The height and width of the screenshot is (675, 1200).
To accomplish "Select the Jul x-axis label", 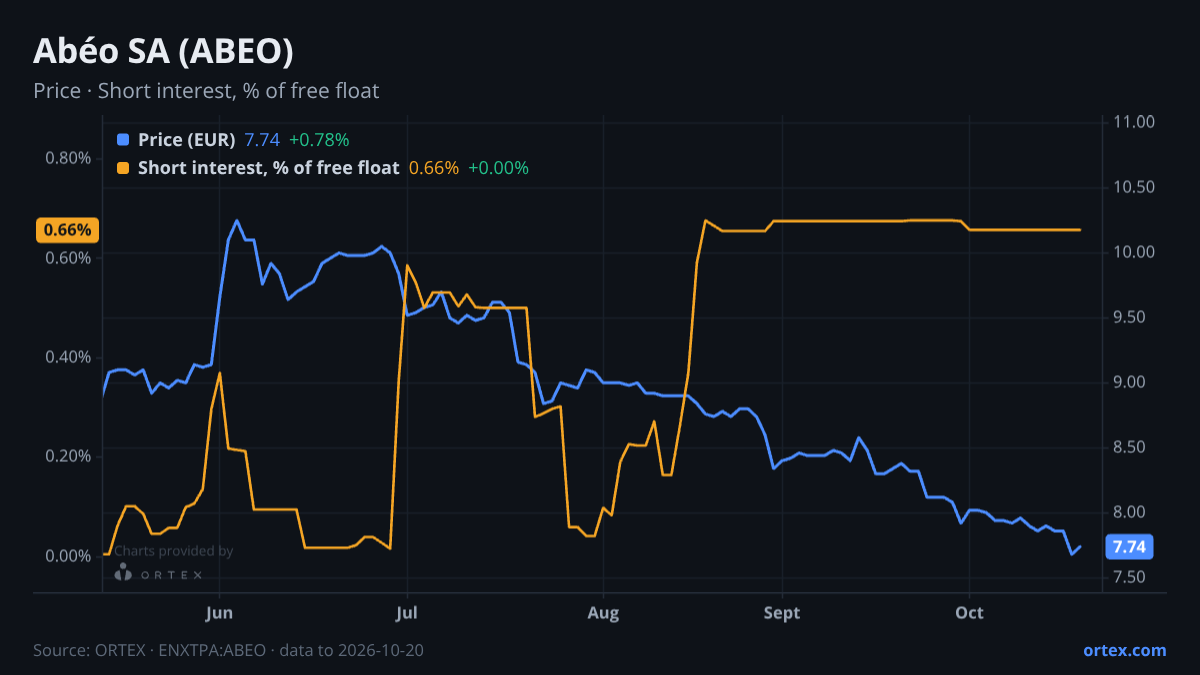I will [x=406, y=613].
